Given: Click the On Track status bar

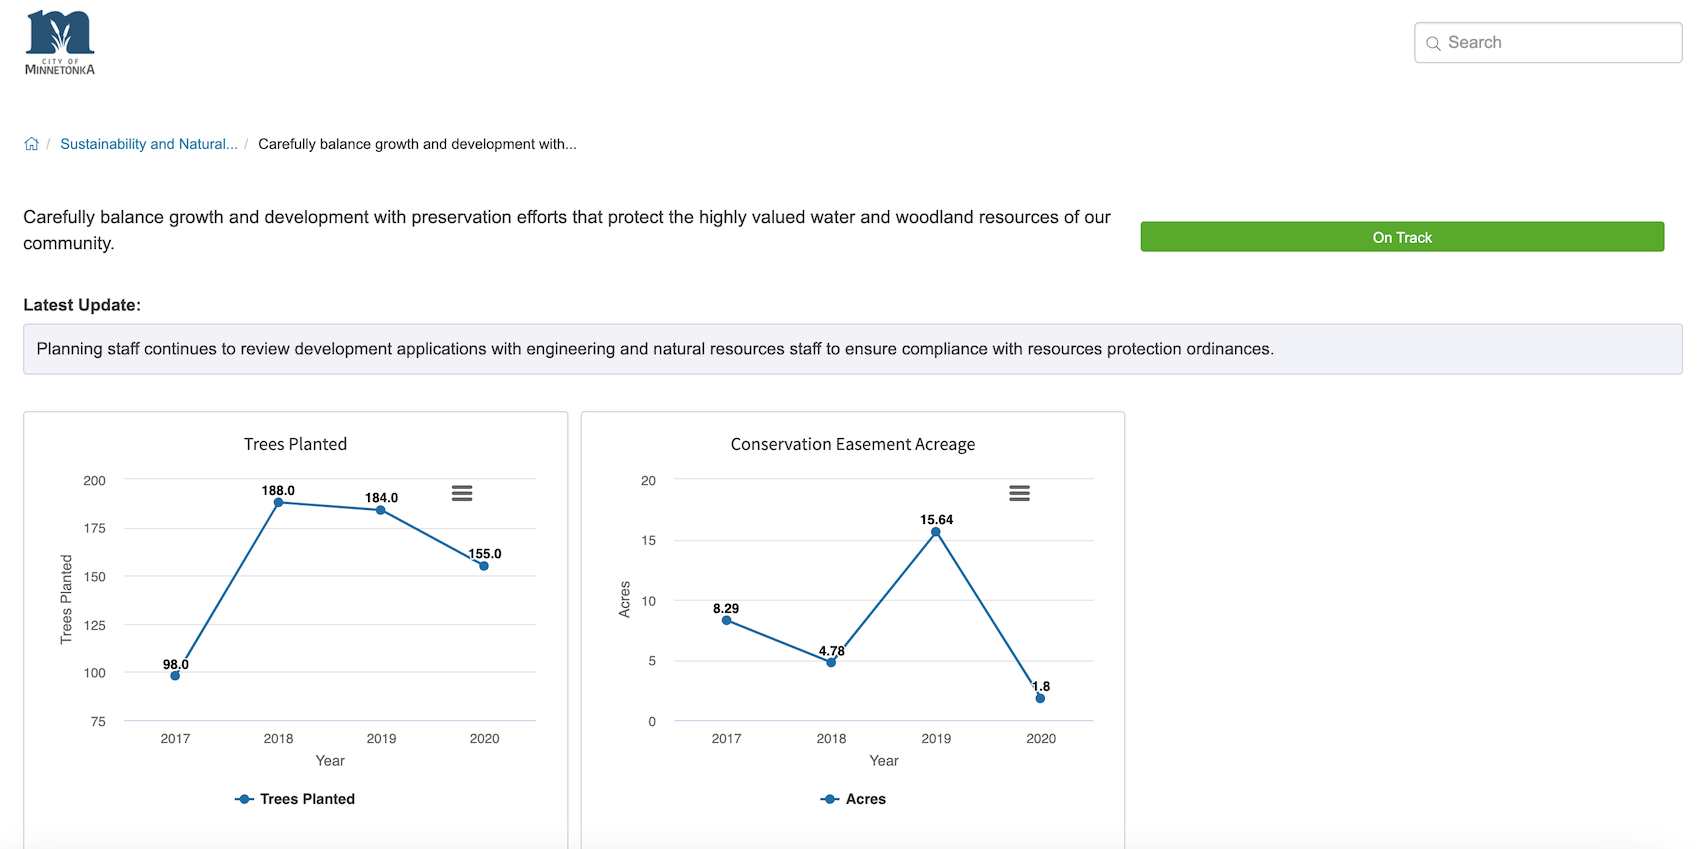Looking at the screenshot, I should coord(1402,237).
